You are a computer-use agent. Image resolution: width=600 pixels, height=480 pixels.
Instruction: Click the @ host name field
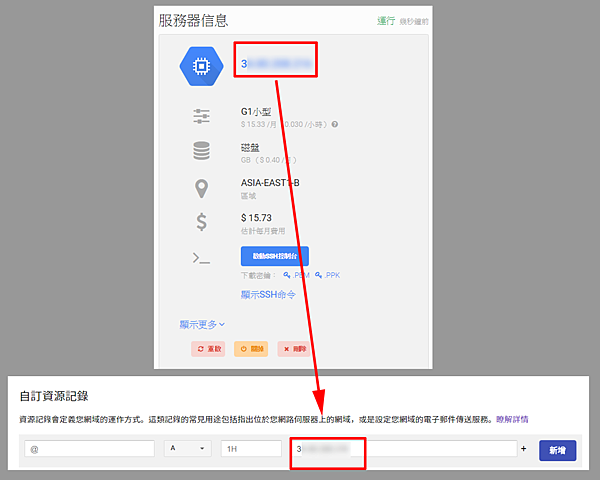point(90,449)
